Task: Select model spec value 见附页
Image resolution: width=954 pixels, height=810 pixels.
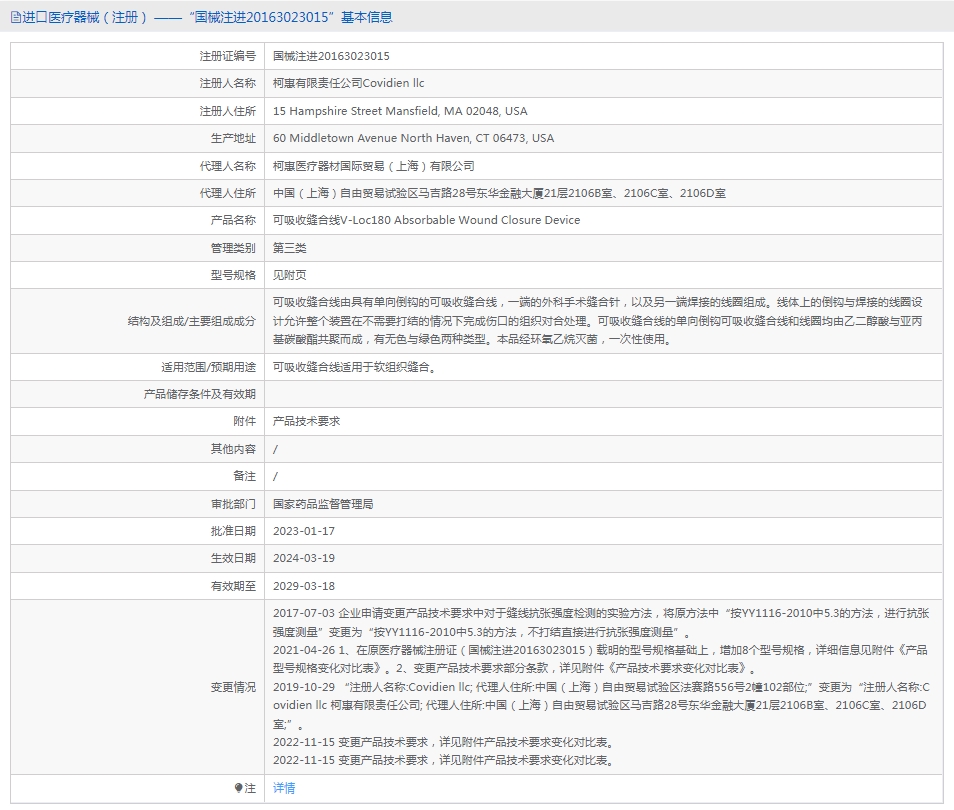Action: tap(290, 275)
